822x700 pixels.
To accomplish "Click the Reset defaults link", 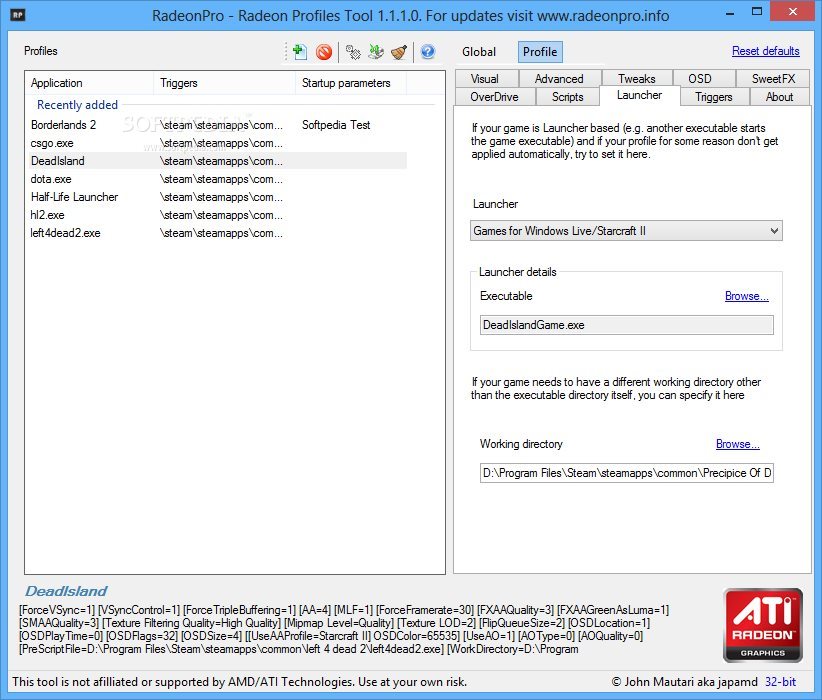I will click(765, 51).
